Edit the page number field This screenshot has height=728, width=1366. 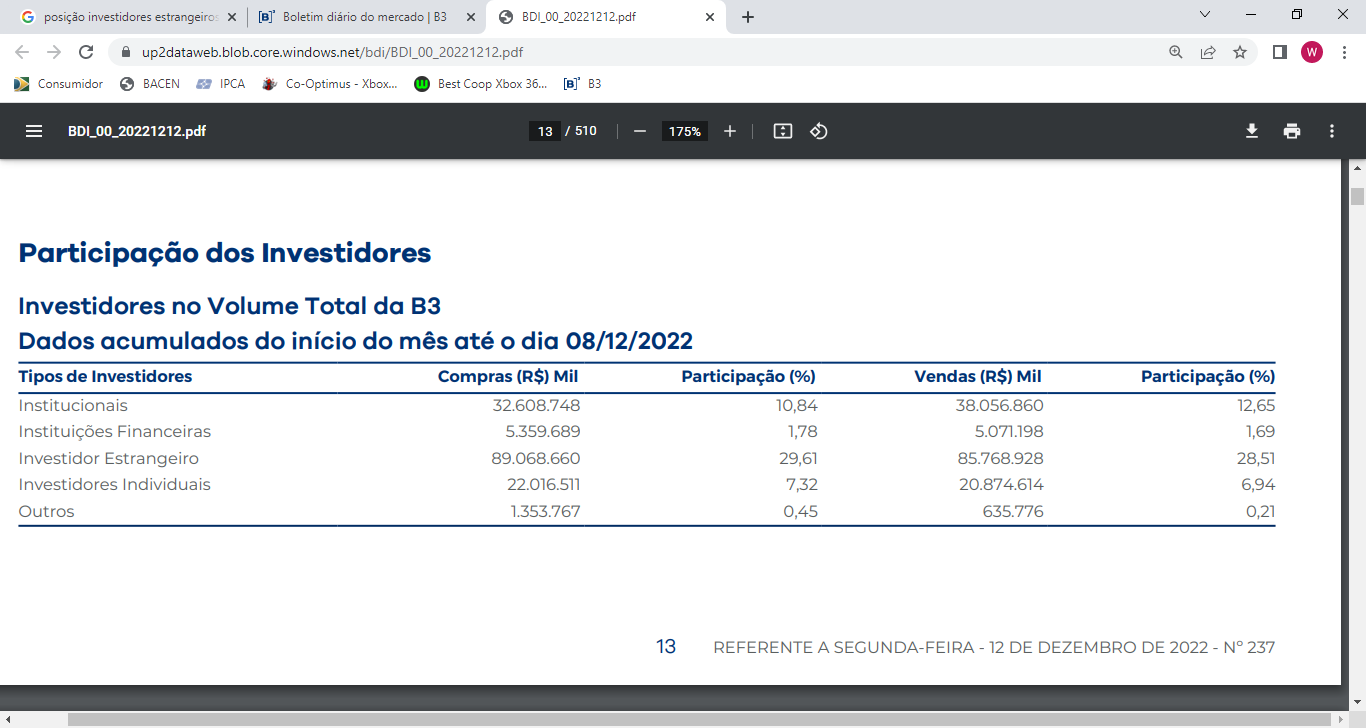click(x=545, y=131)
